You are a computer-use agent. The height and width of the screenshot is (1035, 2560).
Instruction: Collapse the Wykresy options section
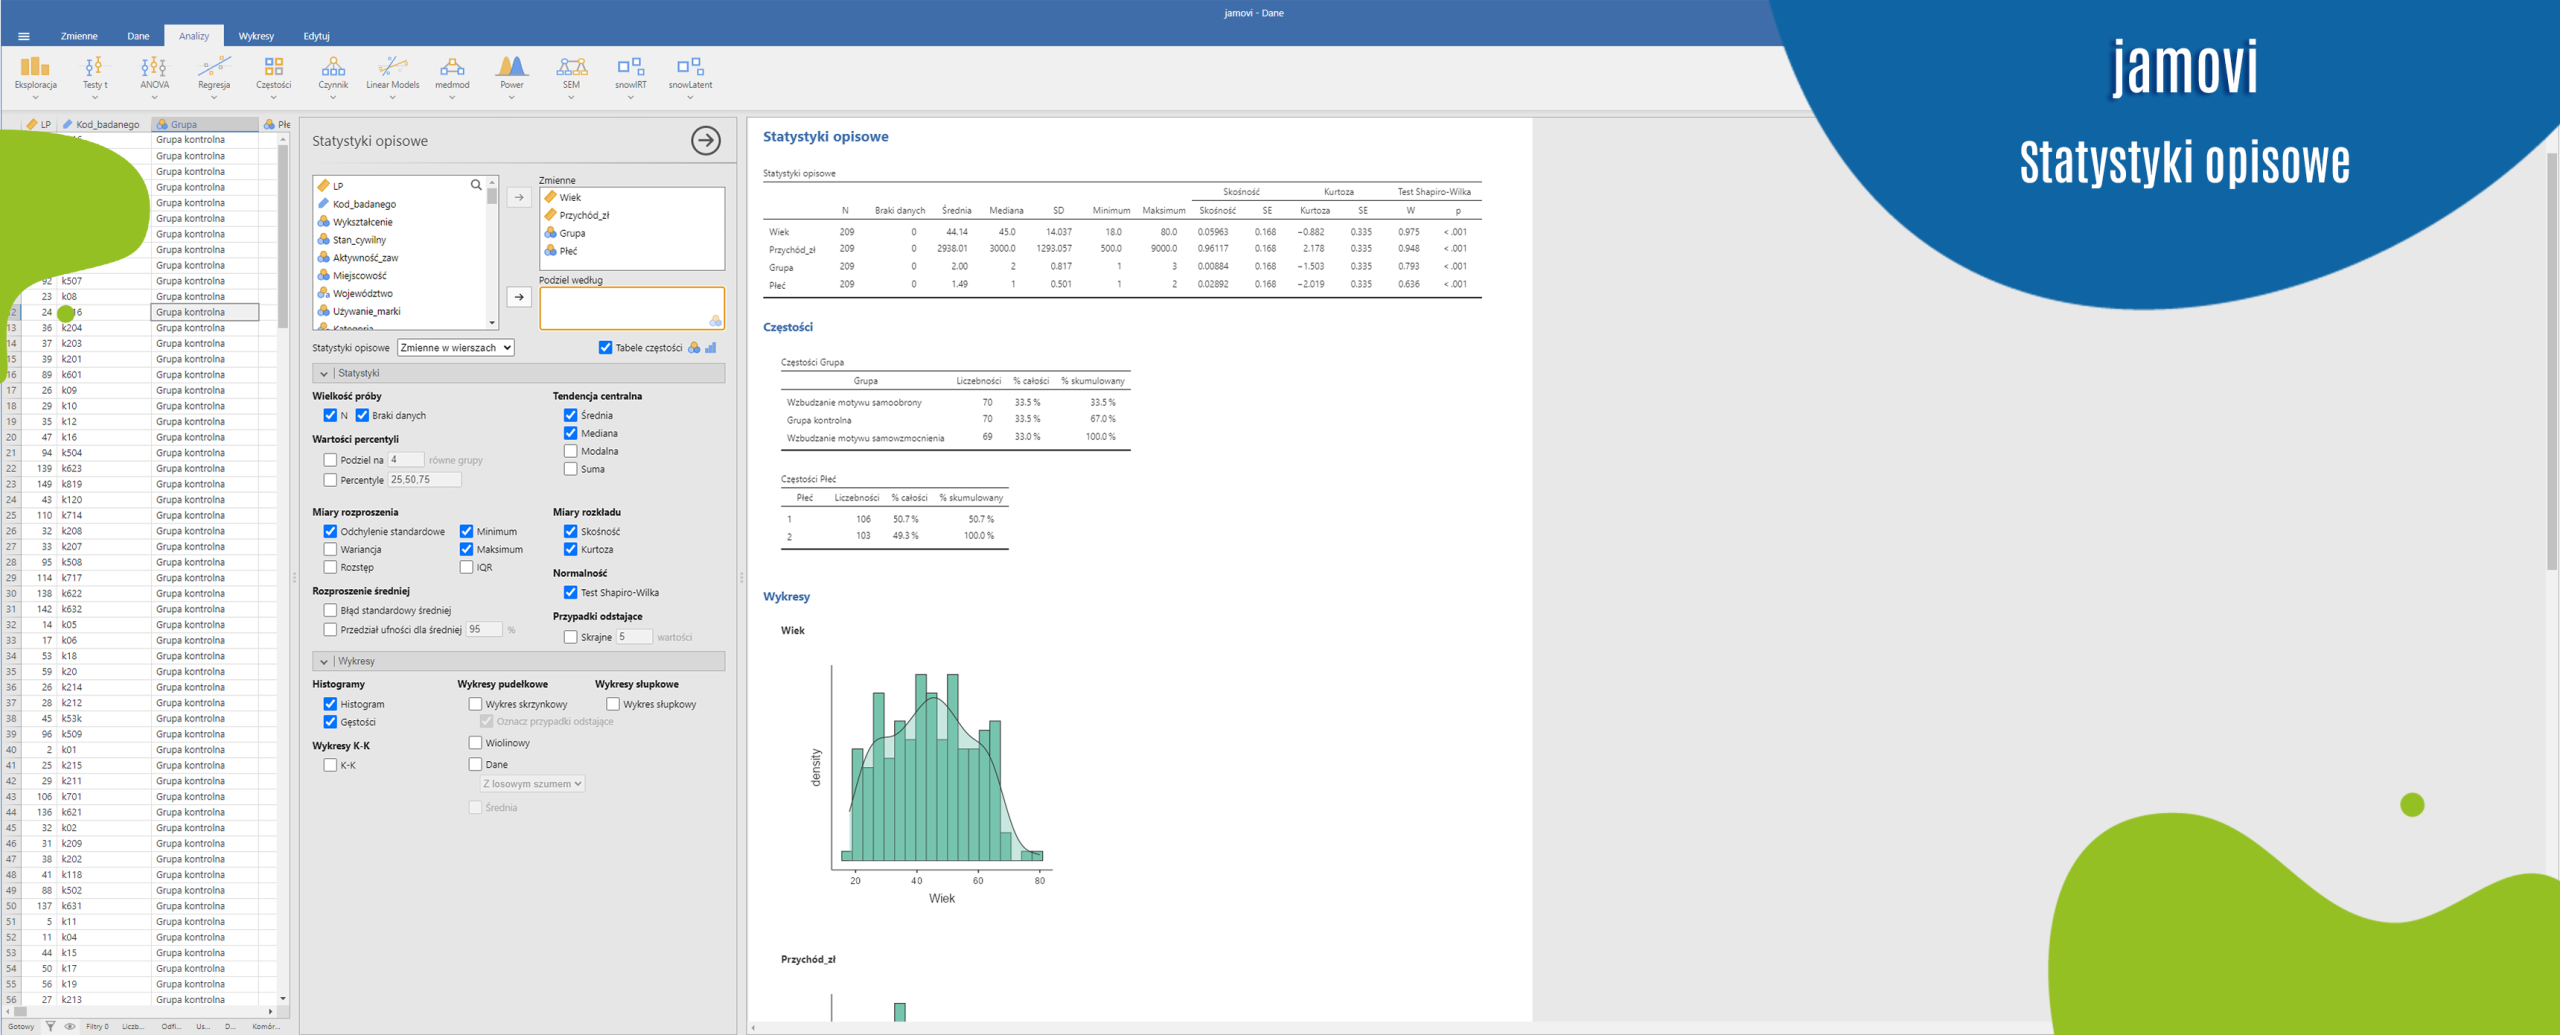(324, 661)
